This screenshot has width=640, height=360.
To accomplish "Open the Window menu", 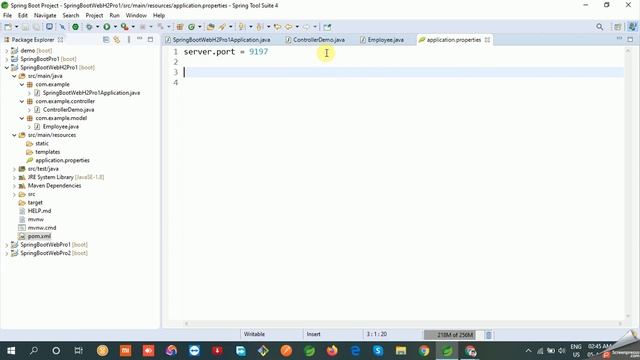I will coord(136,16).
